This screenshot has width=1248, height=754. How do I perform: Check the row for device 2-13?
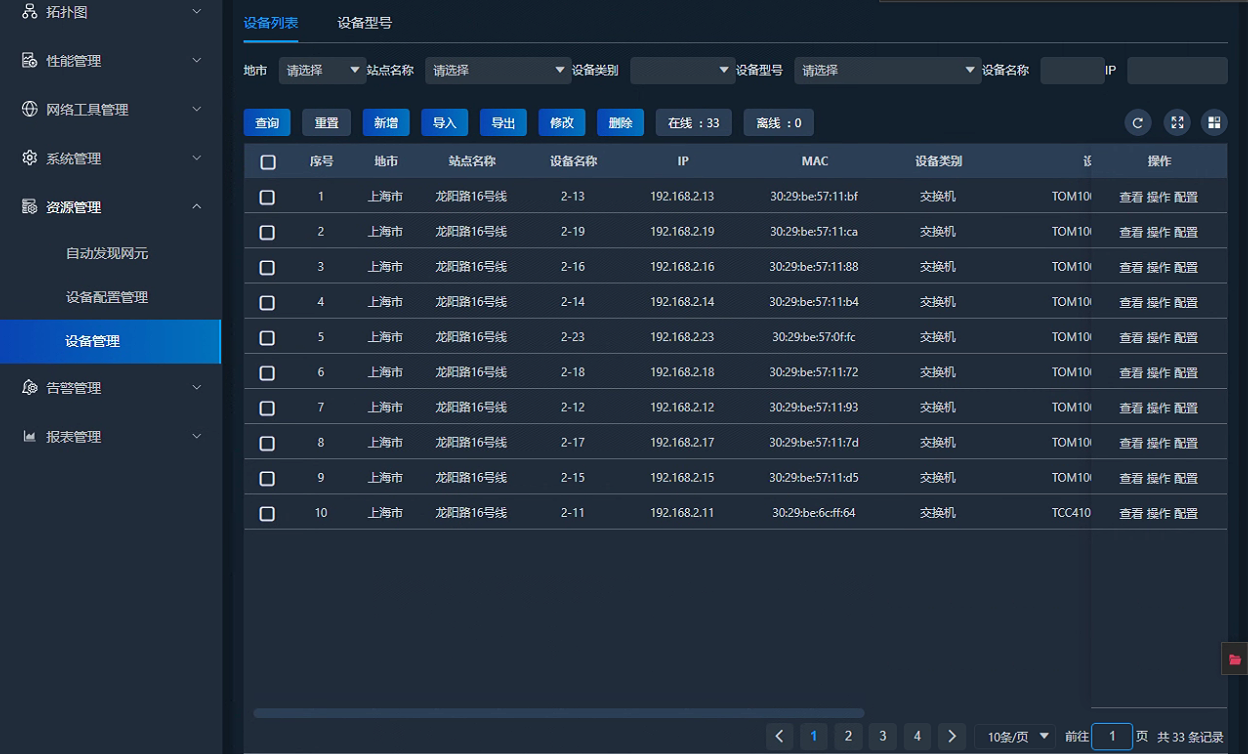pos(267,197)
